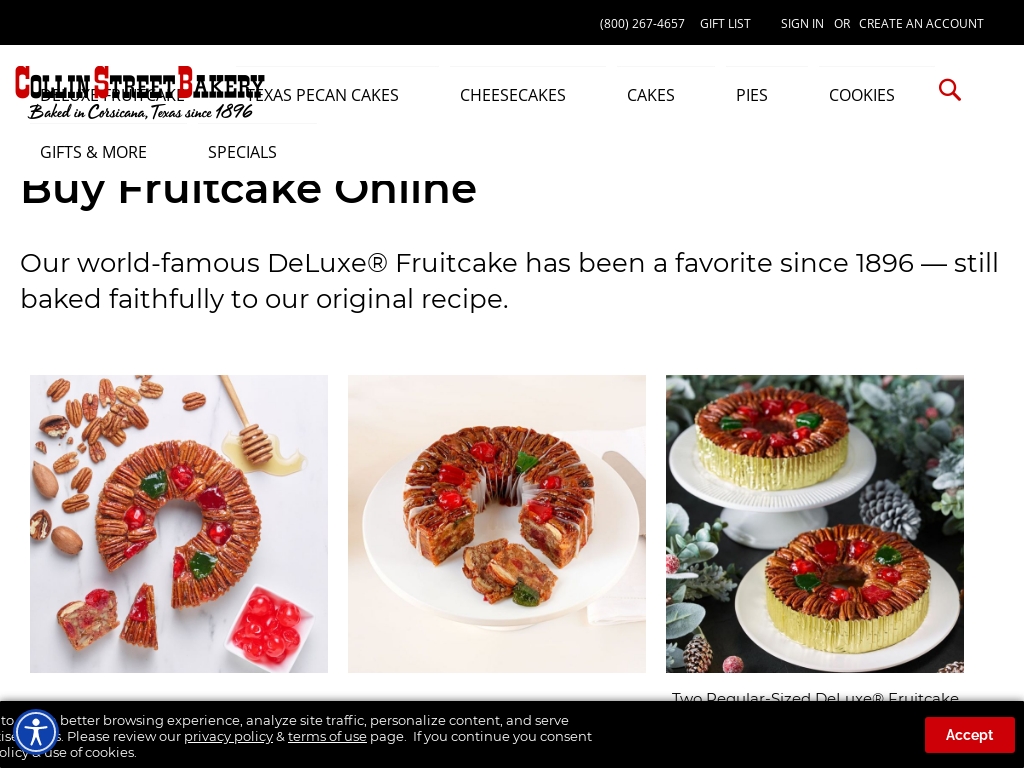The image size is (1024, 768).
Task: View fruitcake with honey dipper and pecans
Action: coord(179,524)
